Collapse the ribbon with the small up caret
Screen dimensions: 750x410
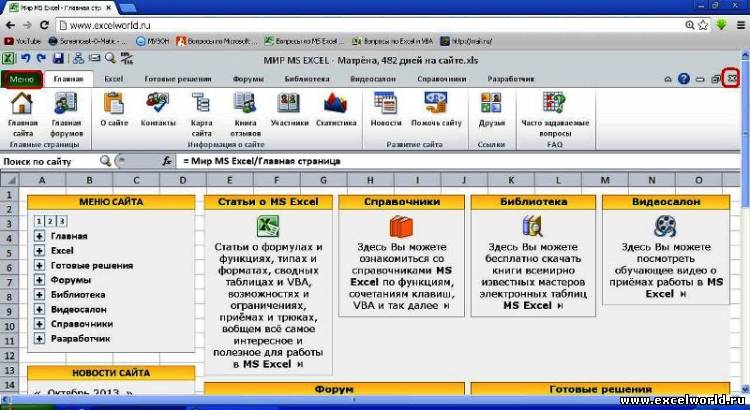668,79
